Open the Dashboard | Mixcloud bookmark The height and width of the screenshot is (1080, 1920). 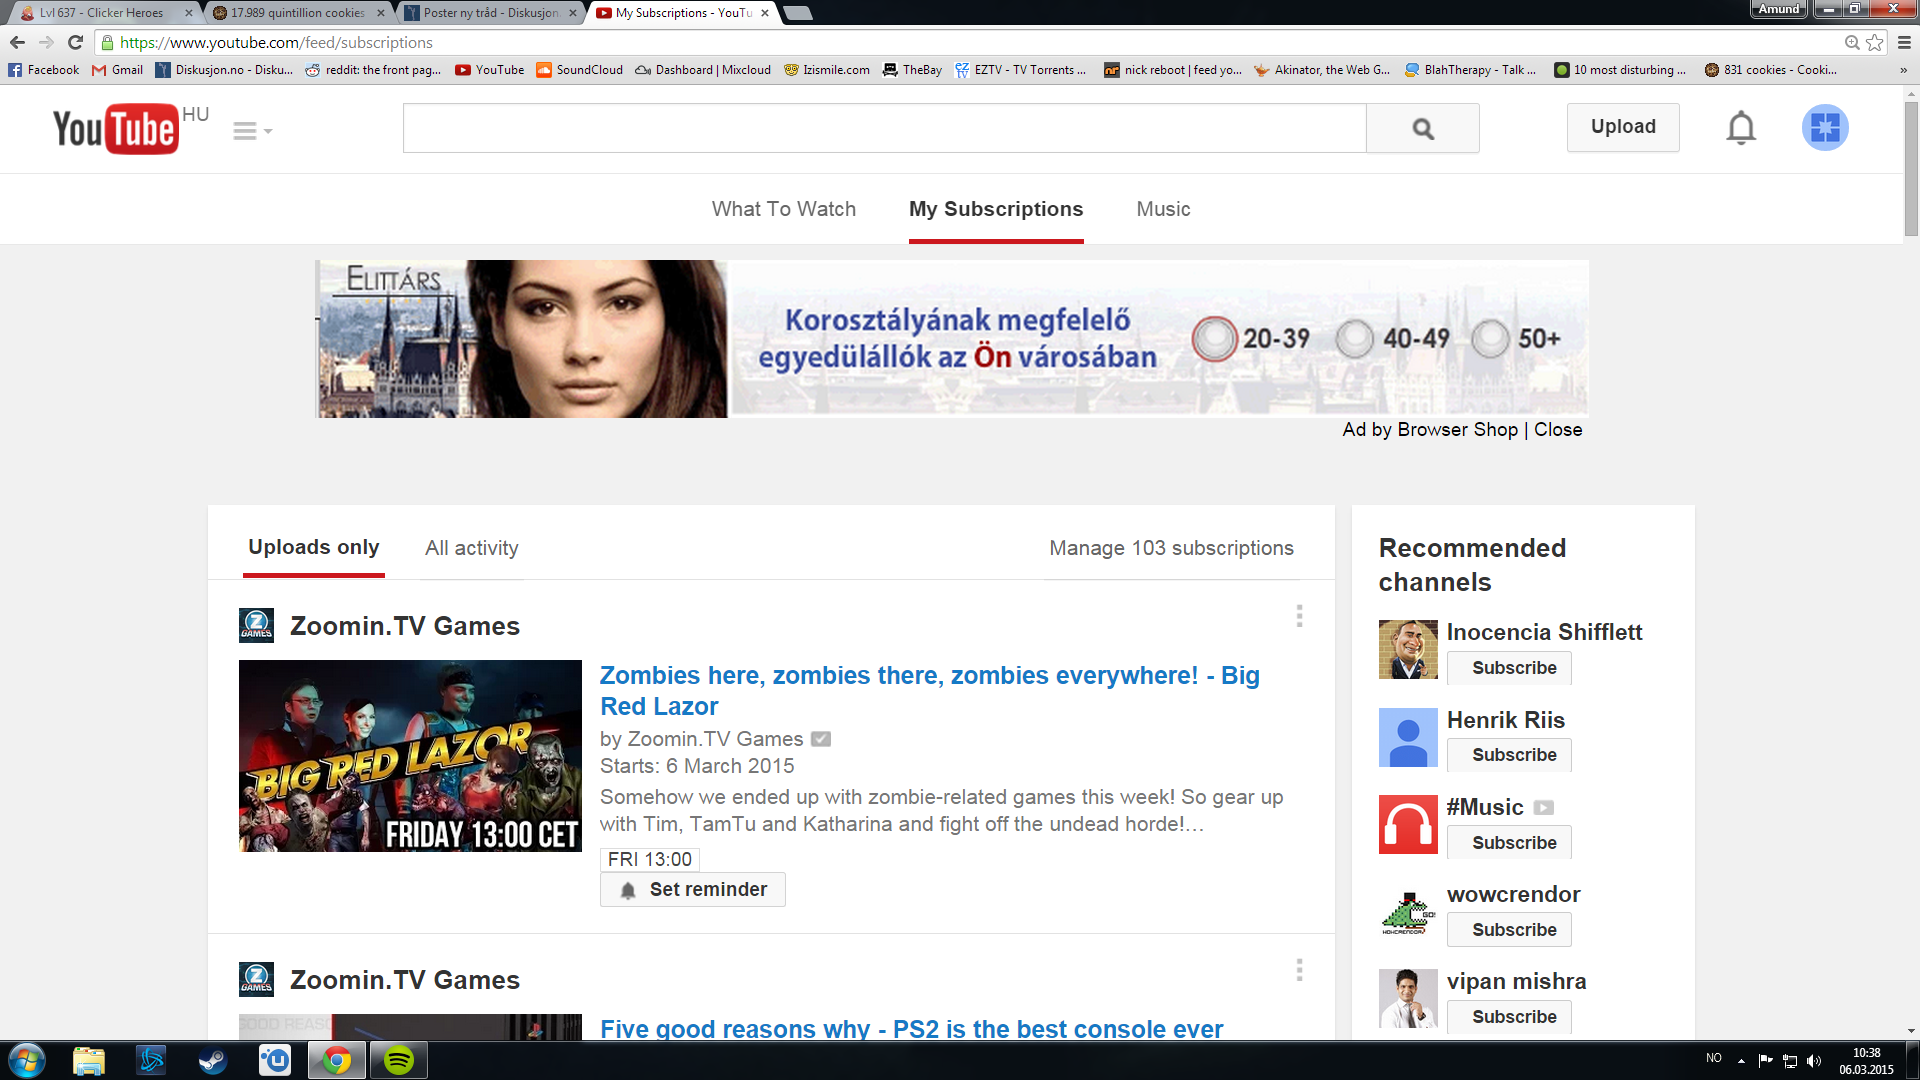(x=703, y=70)
